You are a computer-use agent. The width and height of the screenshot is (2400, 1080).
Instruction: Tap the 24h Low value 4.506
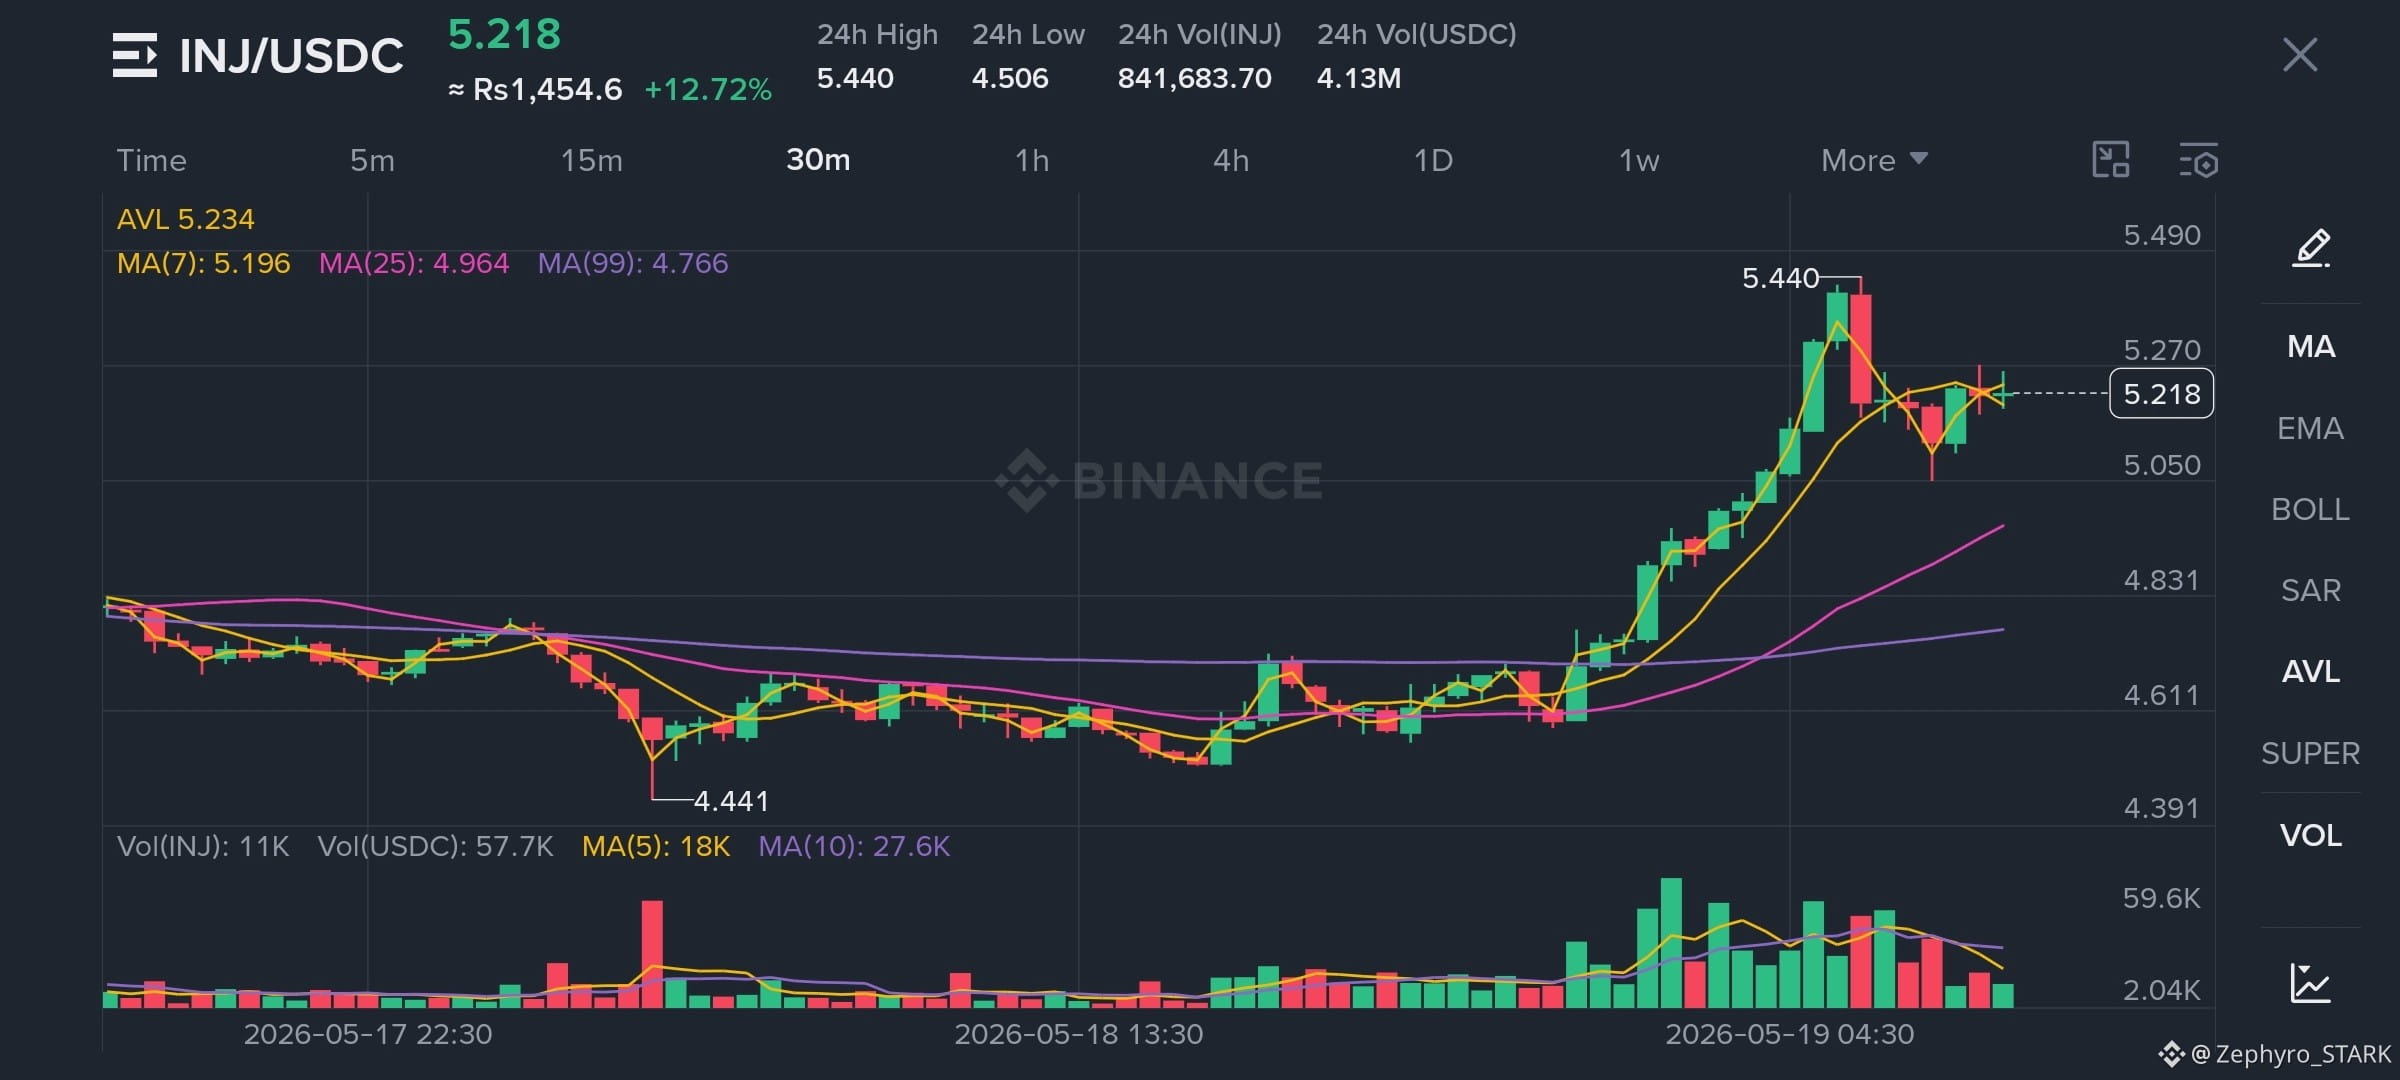[1010, 78]
